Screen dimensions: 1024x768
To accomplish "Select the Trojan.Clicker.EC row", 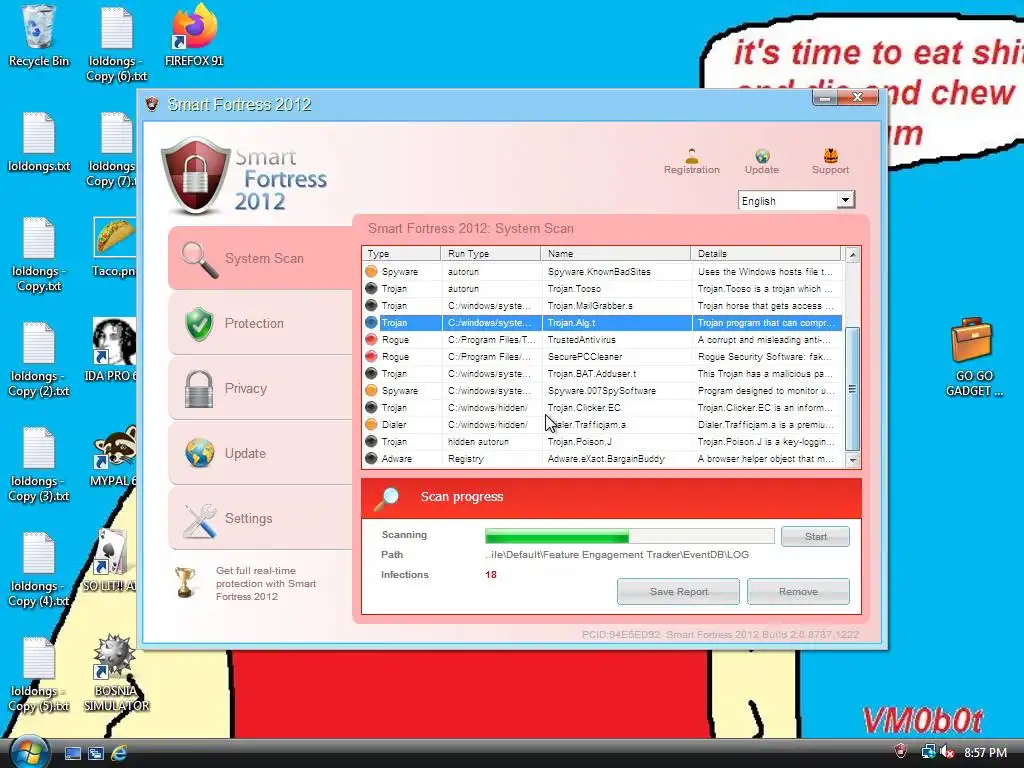I will (602, 408).
